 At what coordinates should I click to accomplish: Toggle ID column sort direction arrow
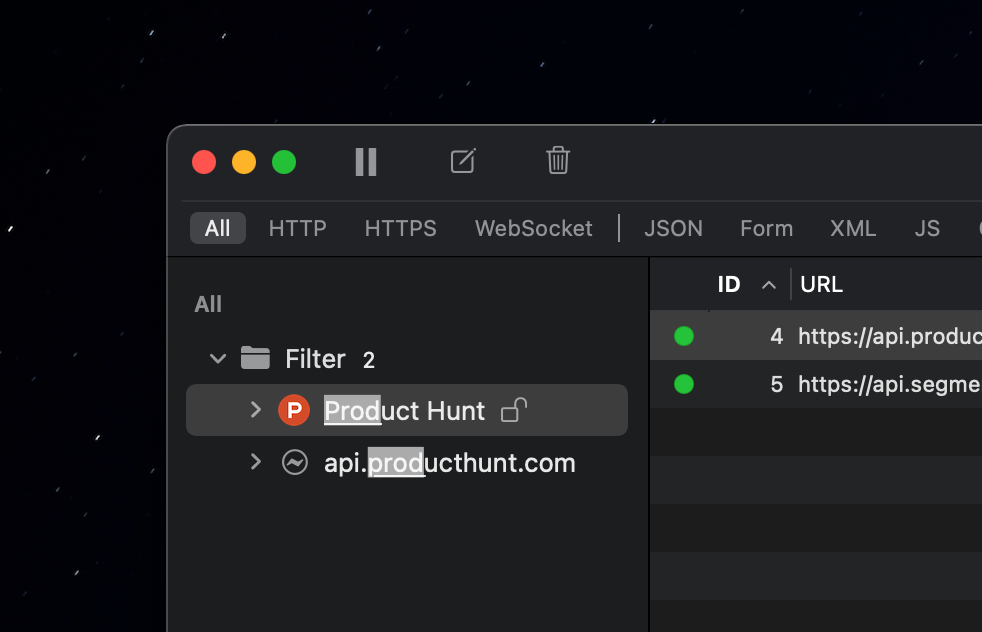[769, 285]
